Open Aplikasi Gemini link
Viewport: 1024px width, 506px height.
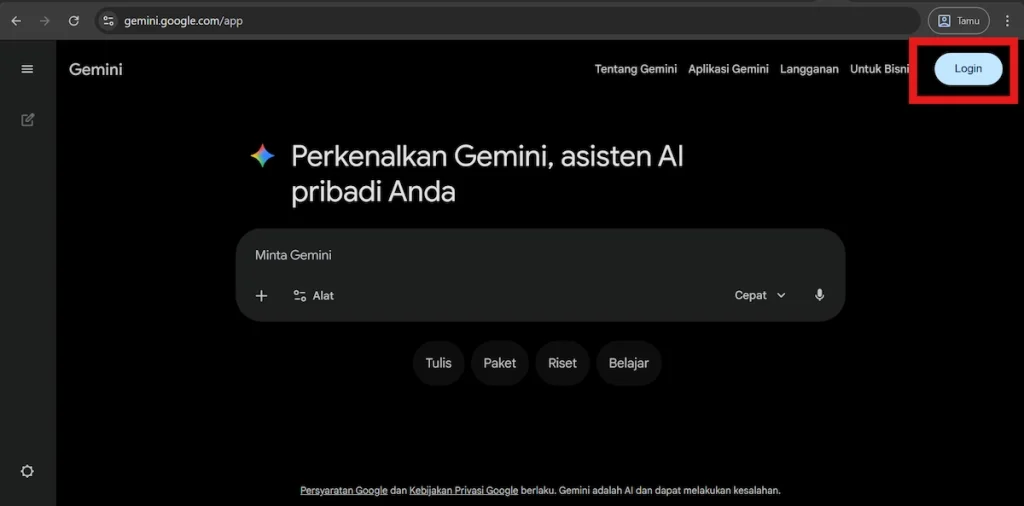pyautogui.click(x=728, y=69)
